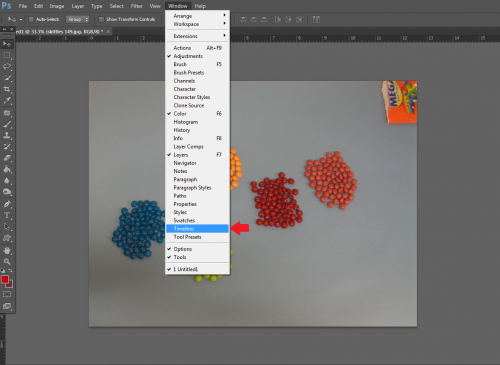
Task: Select the Lasso tool
Action: pyautogui.click(x=7, y=67)
